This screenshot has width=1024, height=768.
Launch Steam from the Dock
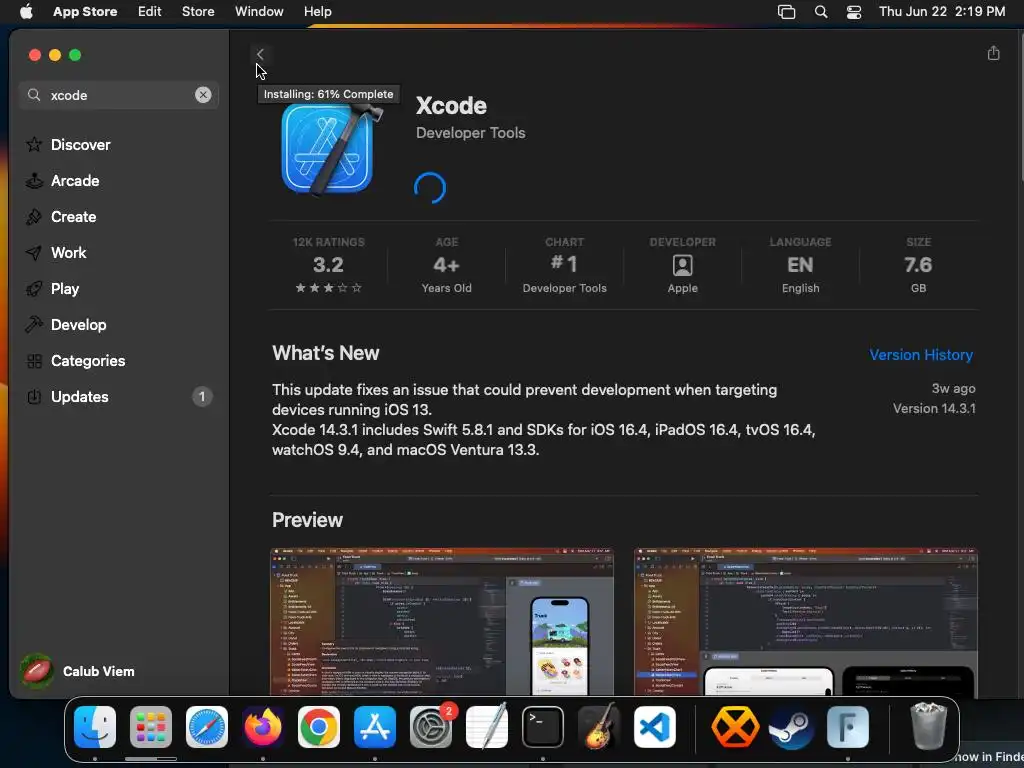[792, 727]
